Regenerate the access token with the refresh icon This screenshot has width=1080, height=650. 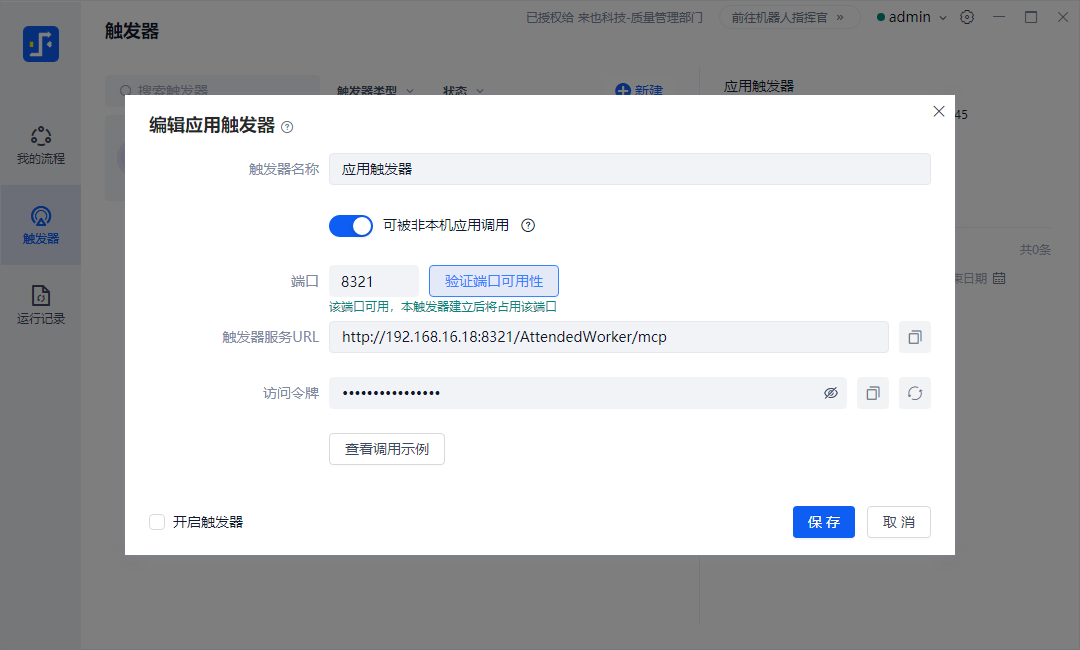pos(914,392)
